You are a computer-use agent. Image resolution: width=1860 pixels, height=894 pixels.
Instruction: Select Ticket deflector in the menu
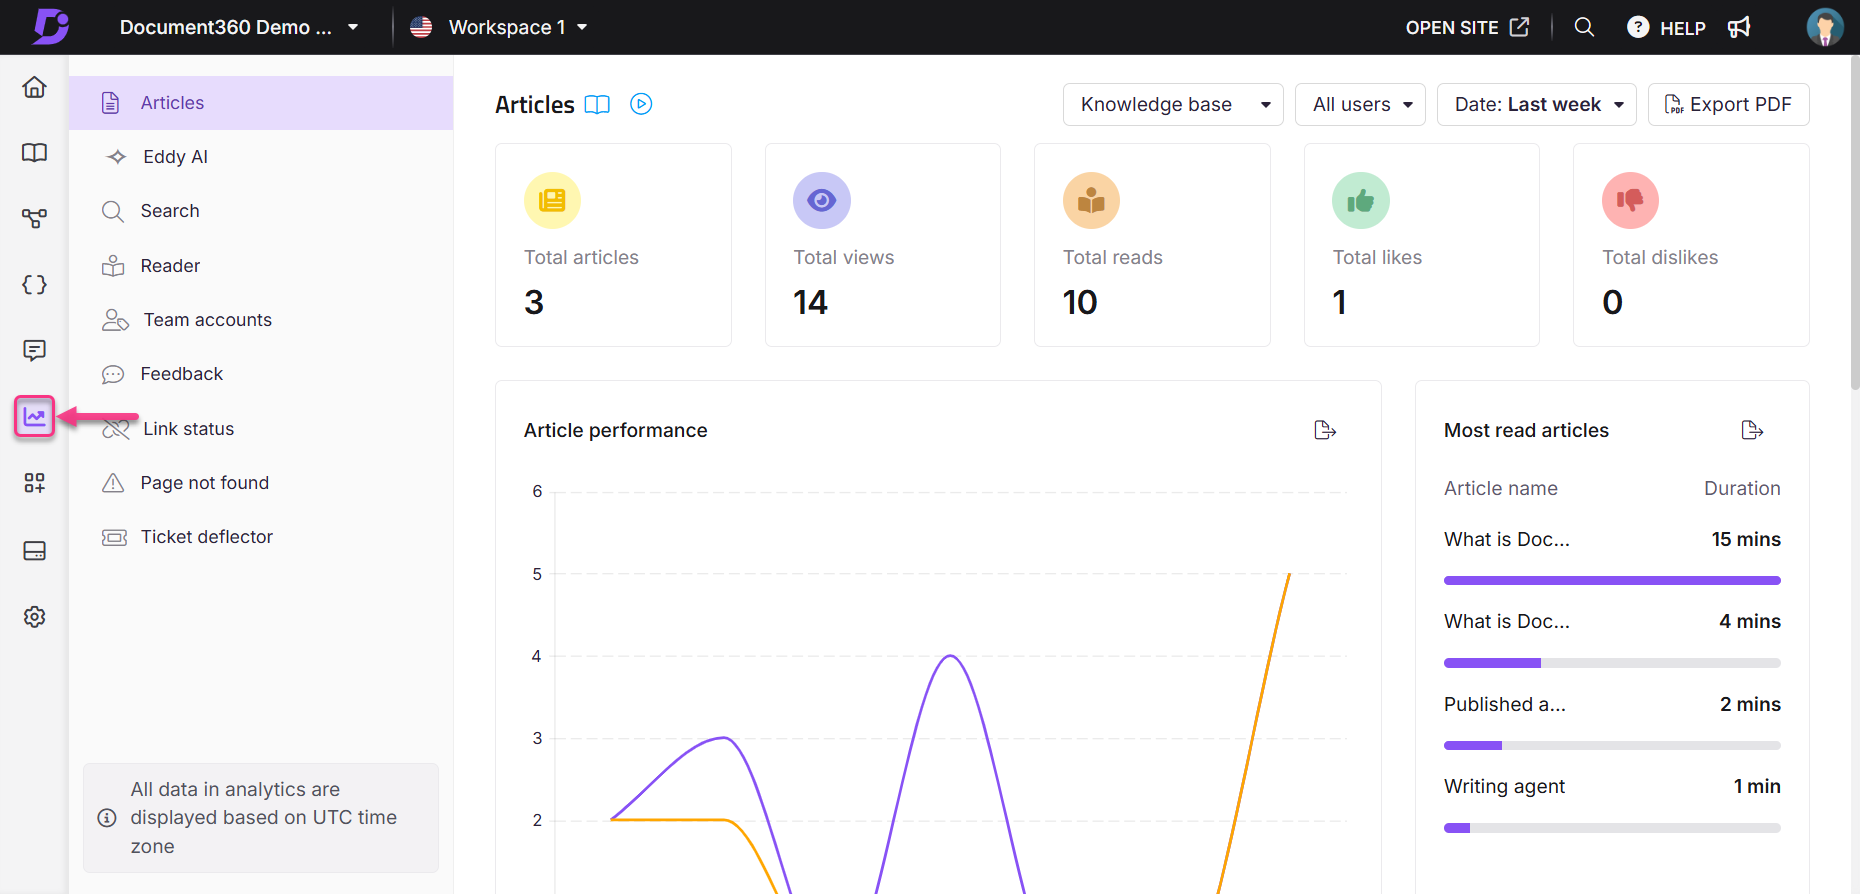pyautogui.click(x=261, y=537)
